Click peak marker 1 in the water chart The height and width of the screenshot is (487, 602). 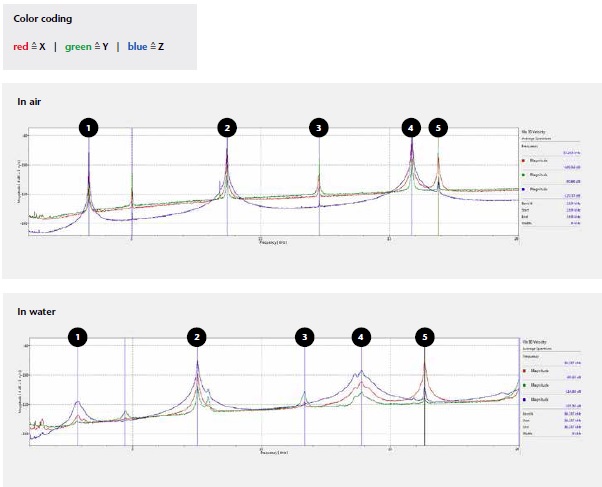77,338
